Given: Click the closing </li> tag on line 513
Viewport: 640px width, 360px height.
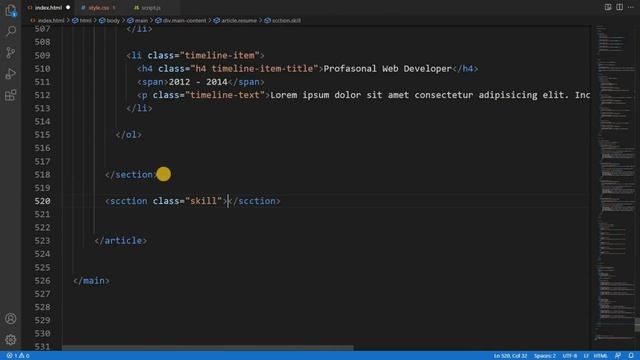Looking at the screenshot, I should click(x=139, y=108).
